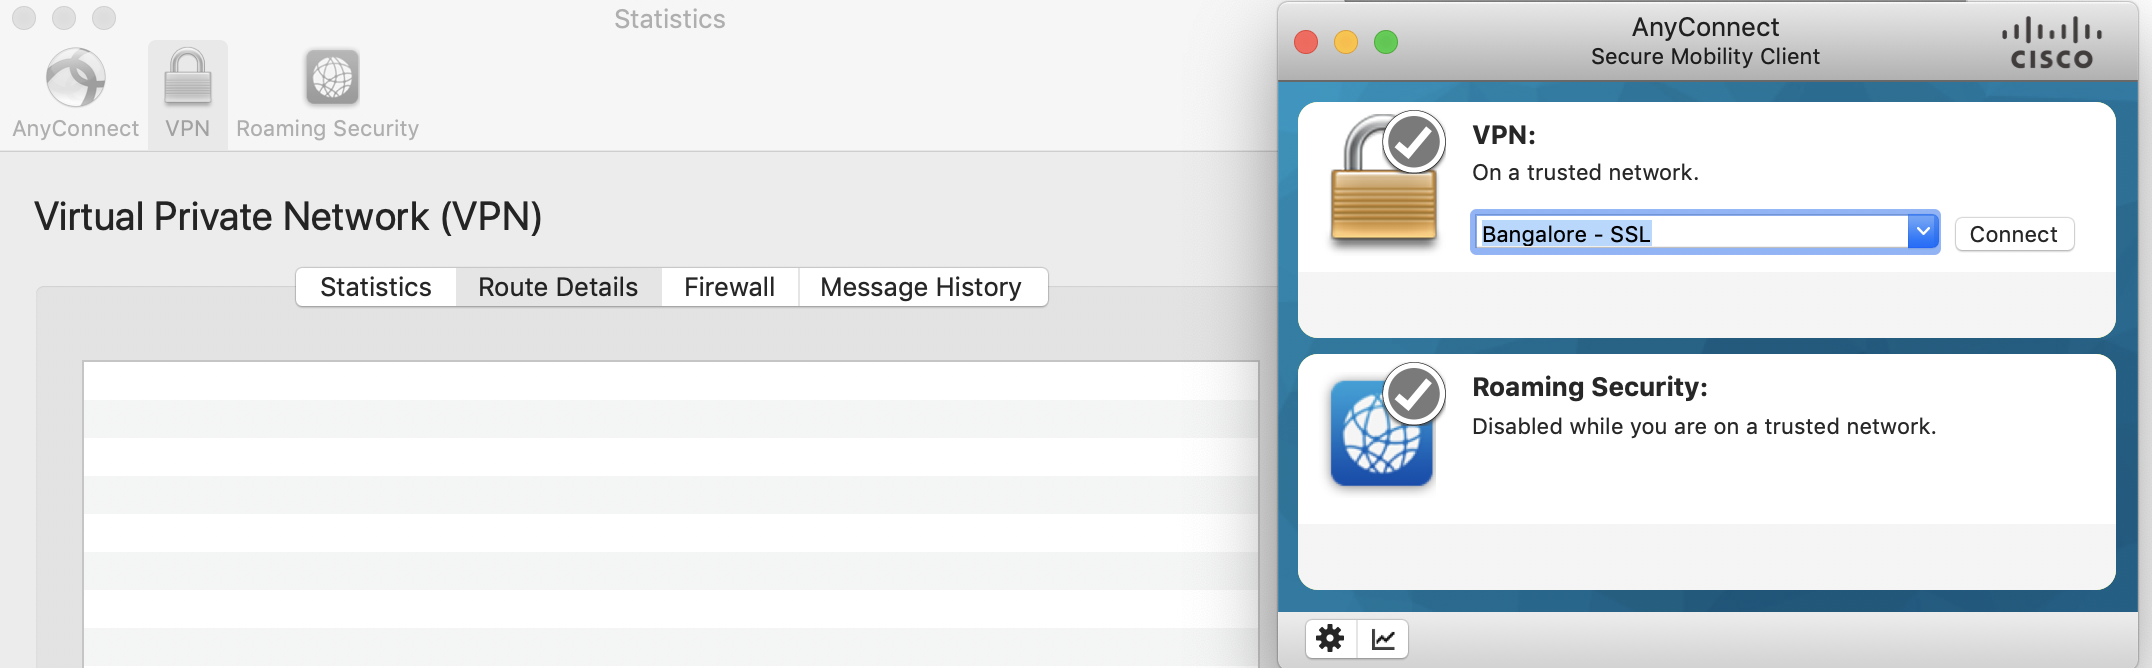Click the first row in statistics table
The height and width of the screenshot is (668, 2152).
[671, 381]
